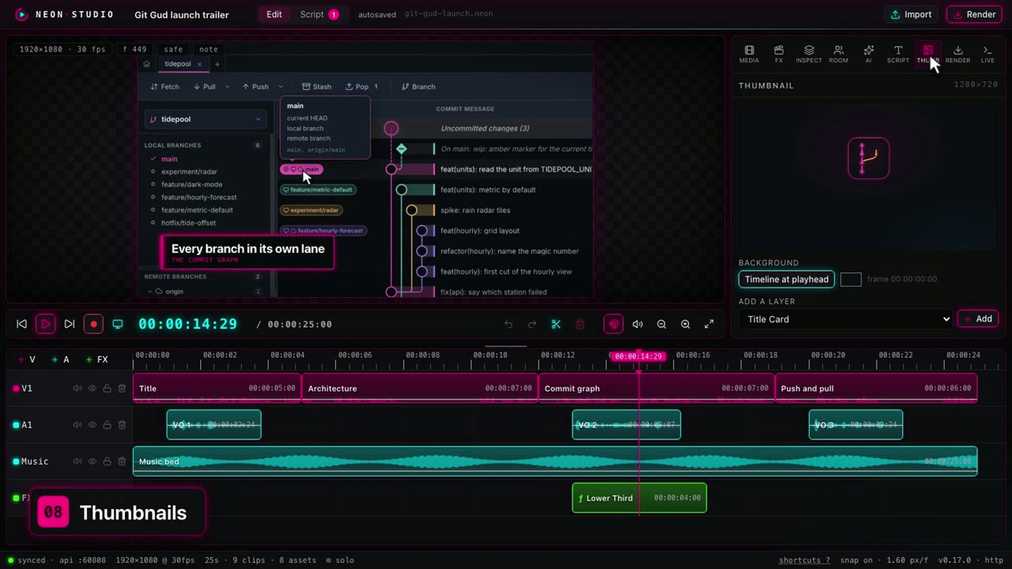Mute the Music track

[x=77, y=461]
